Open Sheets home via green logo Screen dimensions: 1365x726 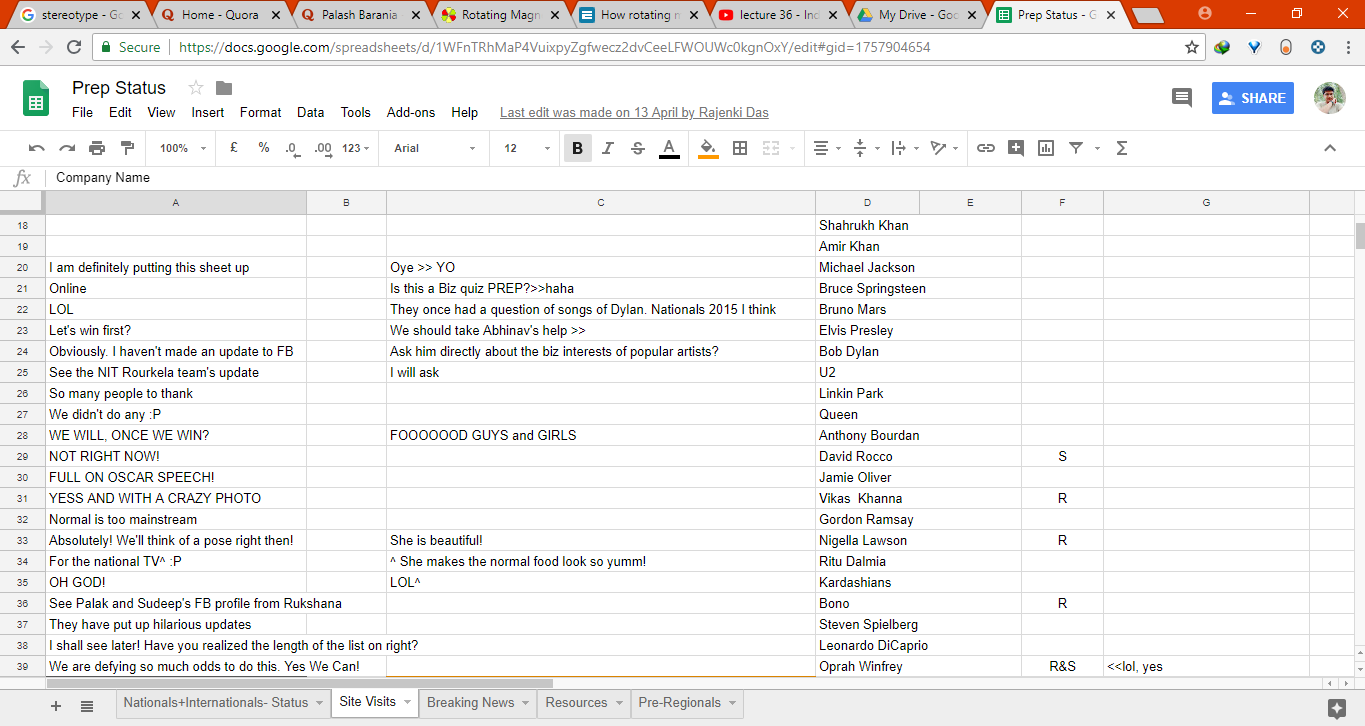pyautogui.click(x=36, y=98)
